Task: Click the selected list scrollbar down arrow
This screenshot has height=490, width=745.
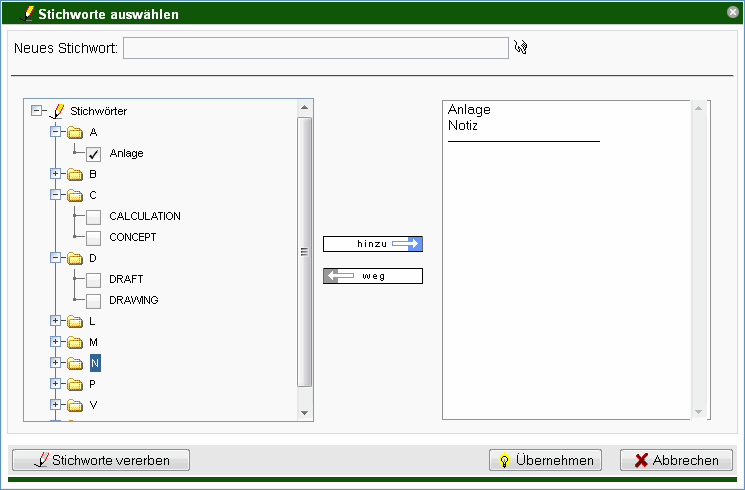Action: (x=698, y=412)
